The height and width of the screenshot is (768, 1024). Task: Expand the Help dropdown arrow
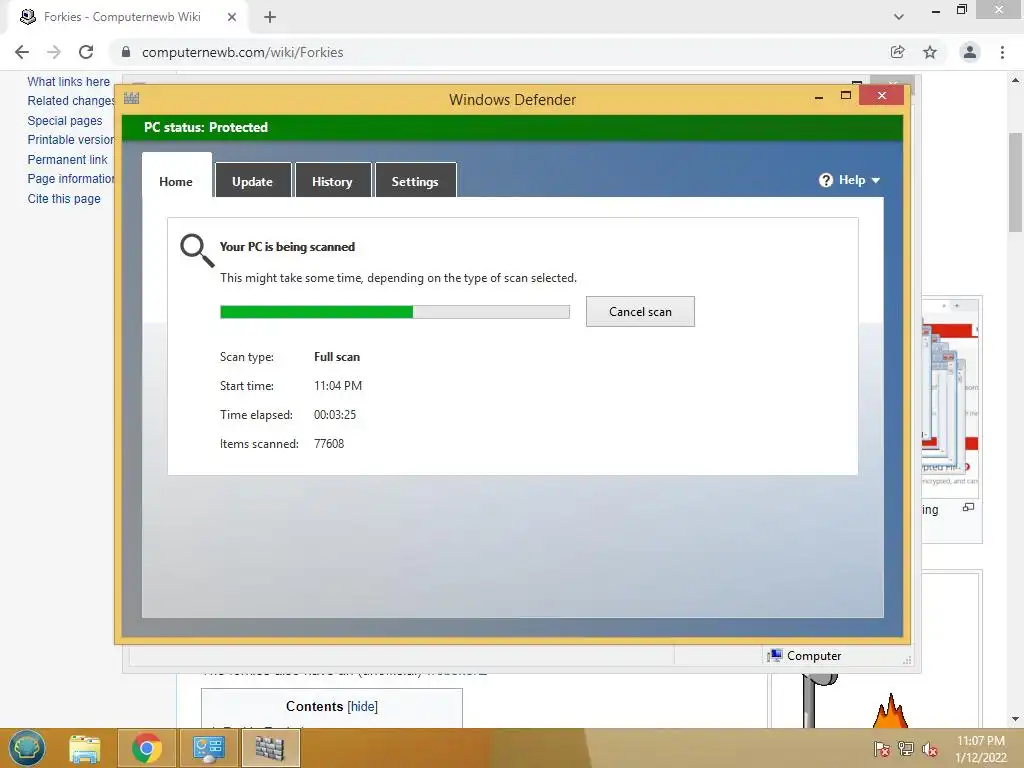click(876, 180)
